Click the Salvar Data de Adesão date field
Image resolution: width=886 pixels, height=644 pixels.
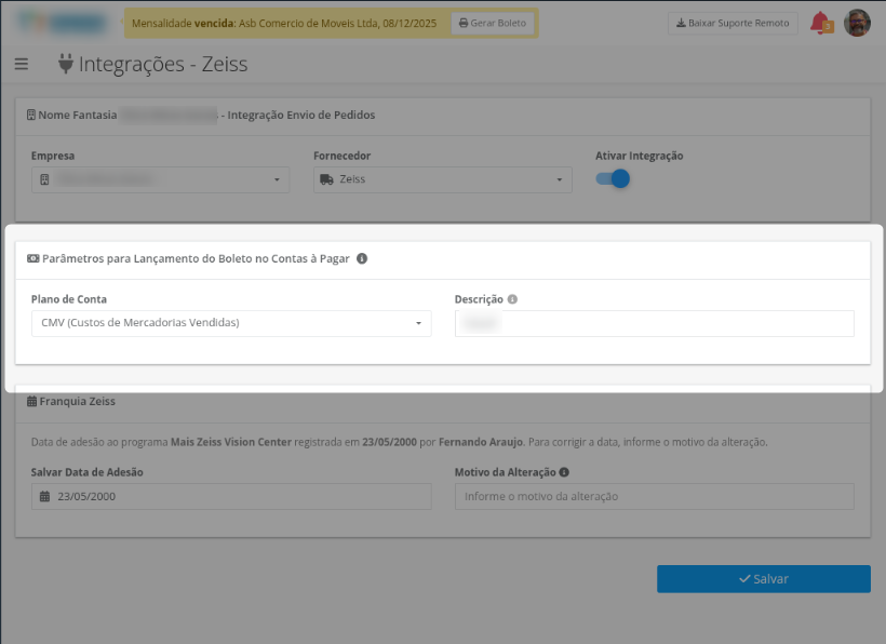tap(231, 497)
